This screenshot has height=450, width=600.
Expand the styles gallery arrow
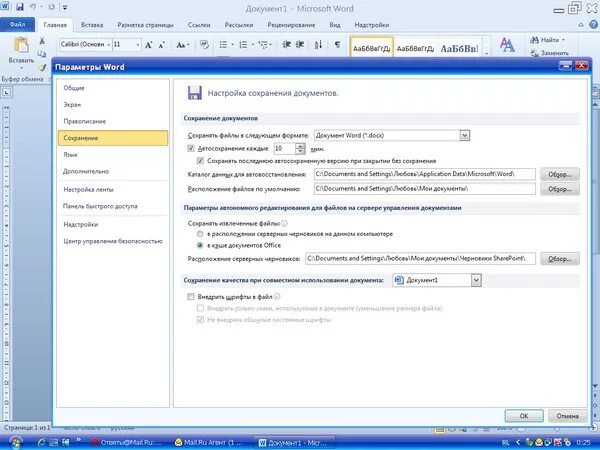(x=486, y=54)
